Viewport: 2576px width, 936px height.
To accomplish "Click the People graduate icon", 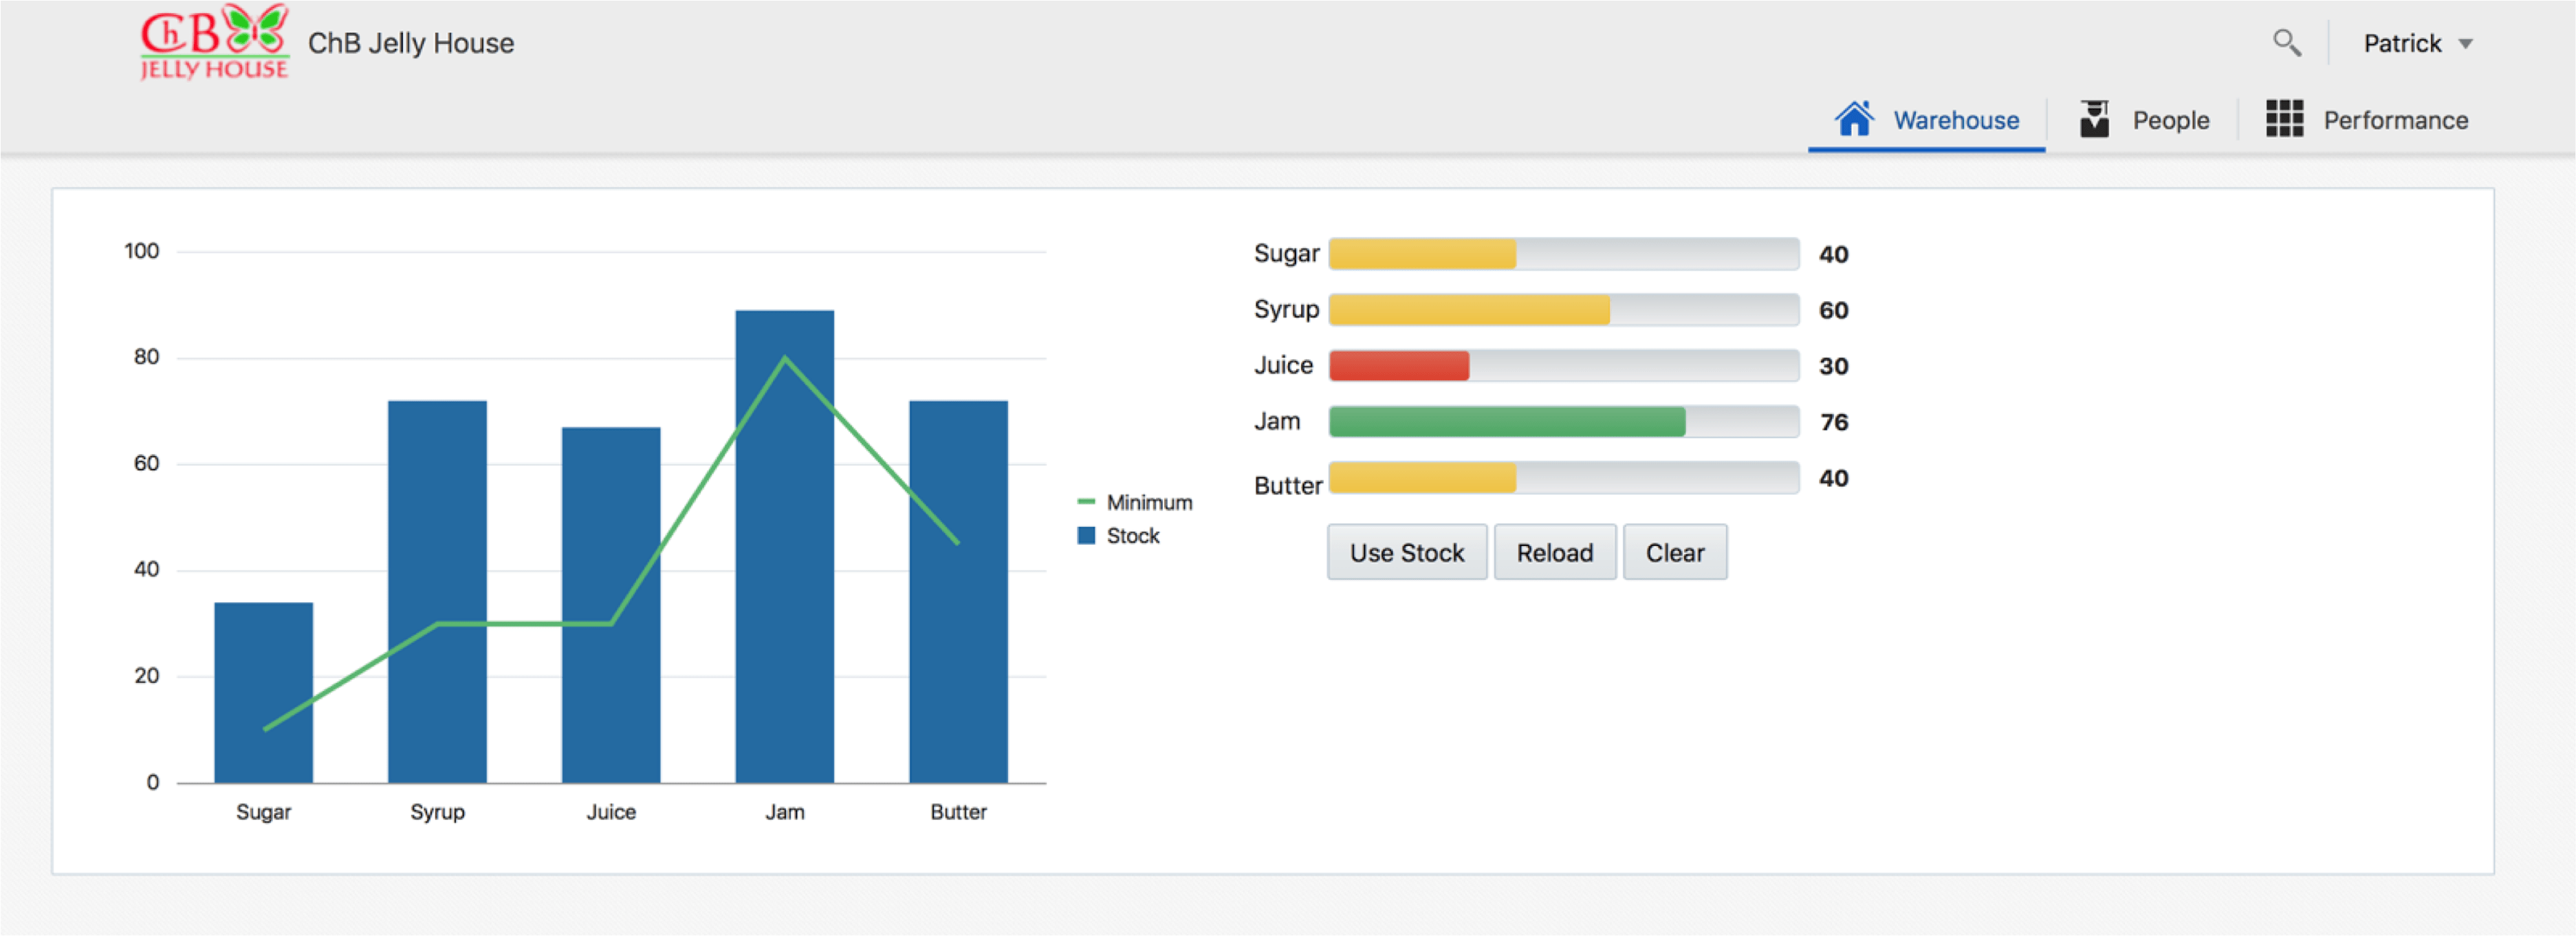I will 2094,119.
